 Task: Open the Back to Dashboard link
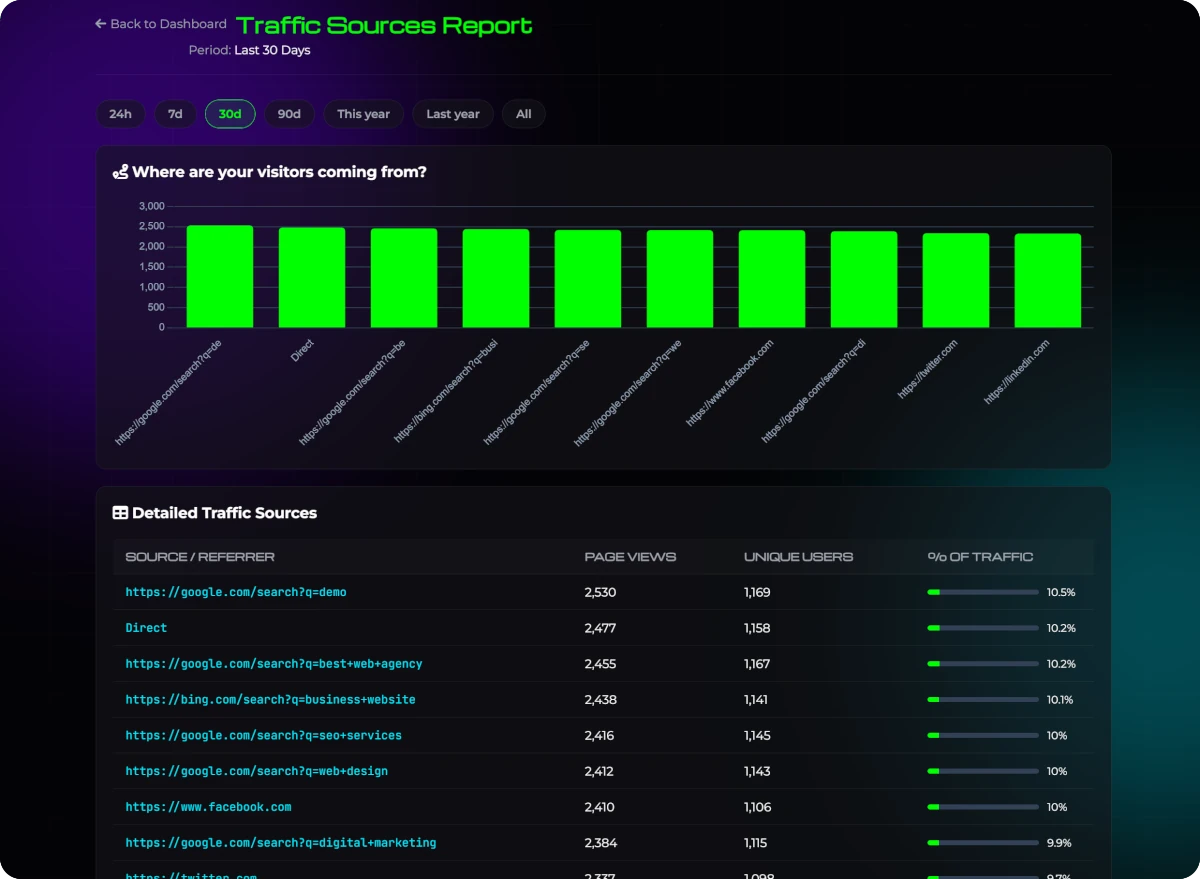pos(168,24)
